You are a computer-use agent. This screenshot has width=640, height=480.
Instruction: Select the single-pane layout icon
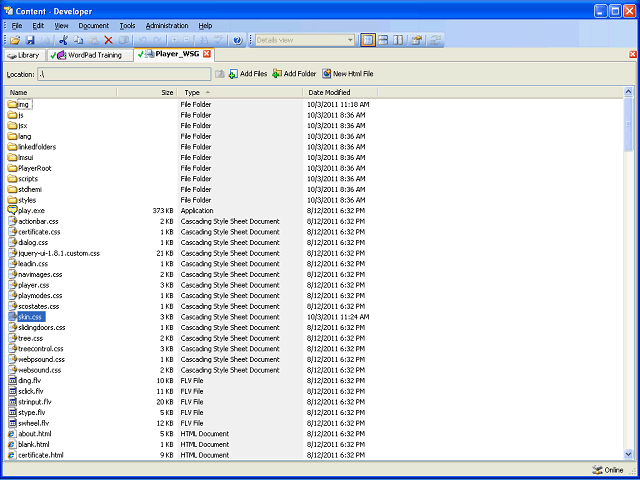point(368,40)
